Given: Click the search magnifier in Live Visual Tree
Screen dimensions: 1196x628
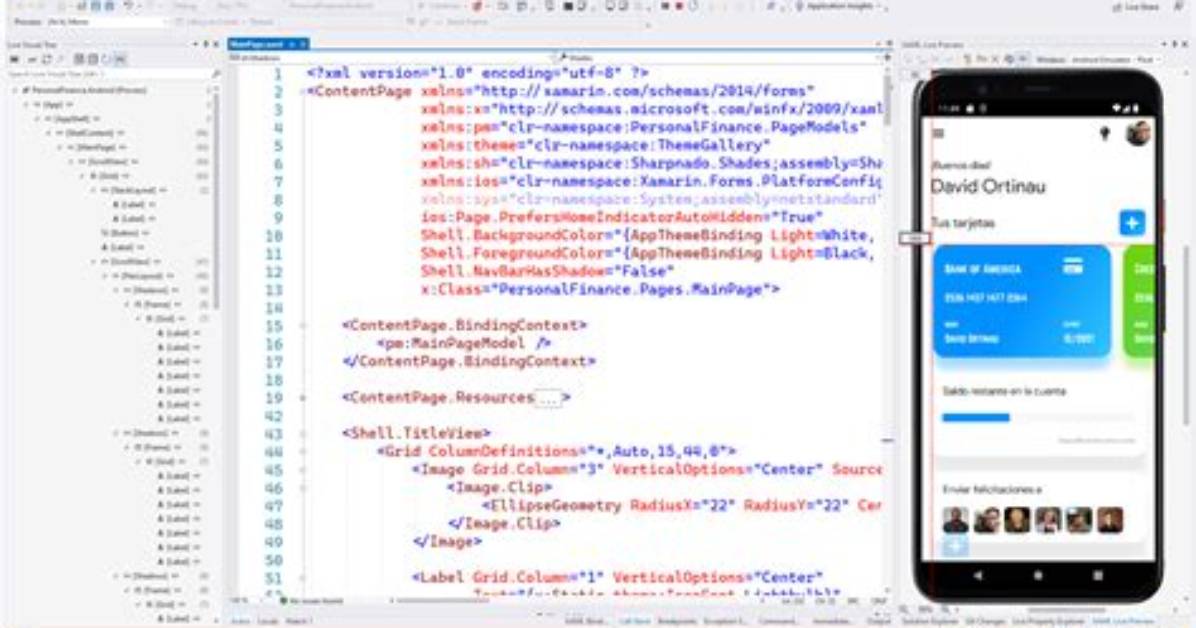Looking at the screenshot, I should 216,74.
